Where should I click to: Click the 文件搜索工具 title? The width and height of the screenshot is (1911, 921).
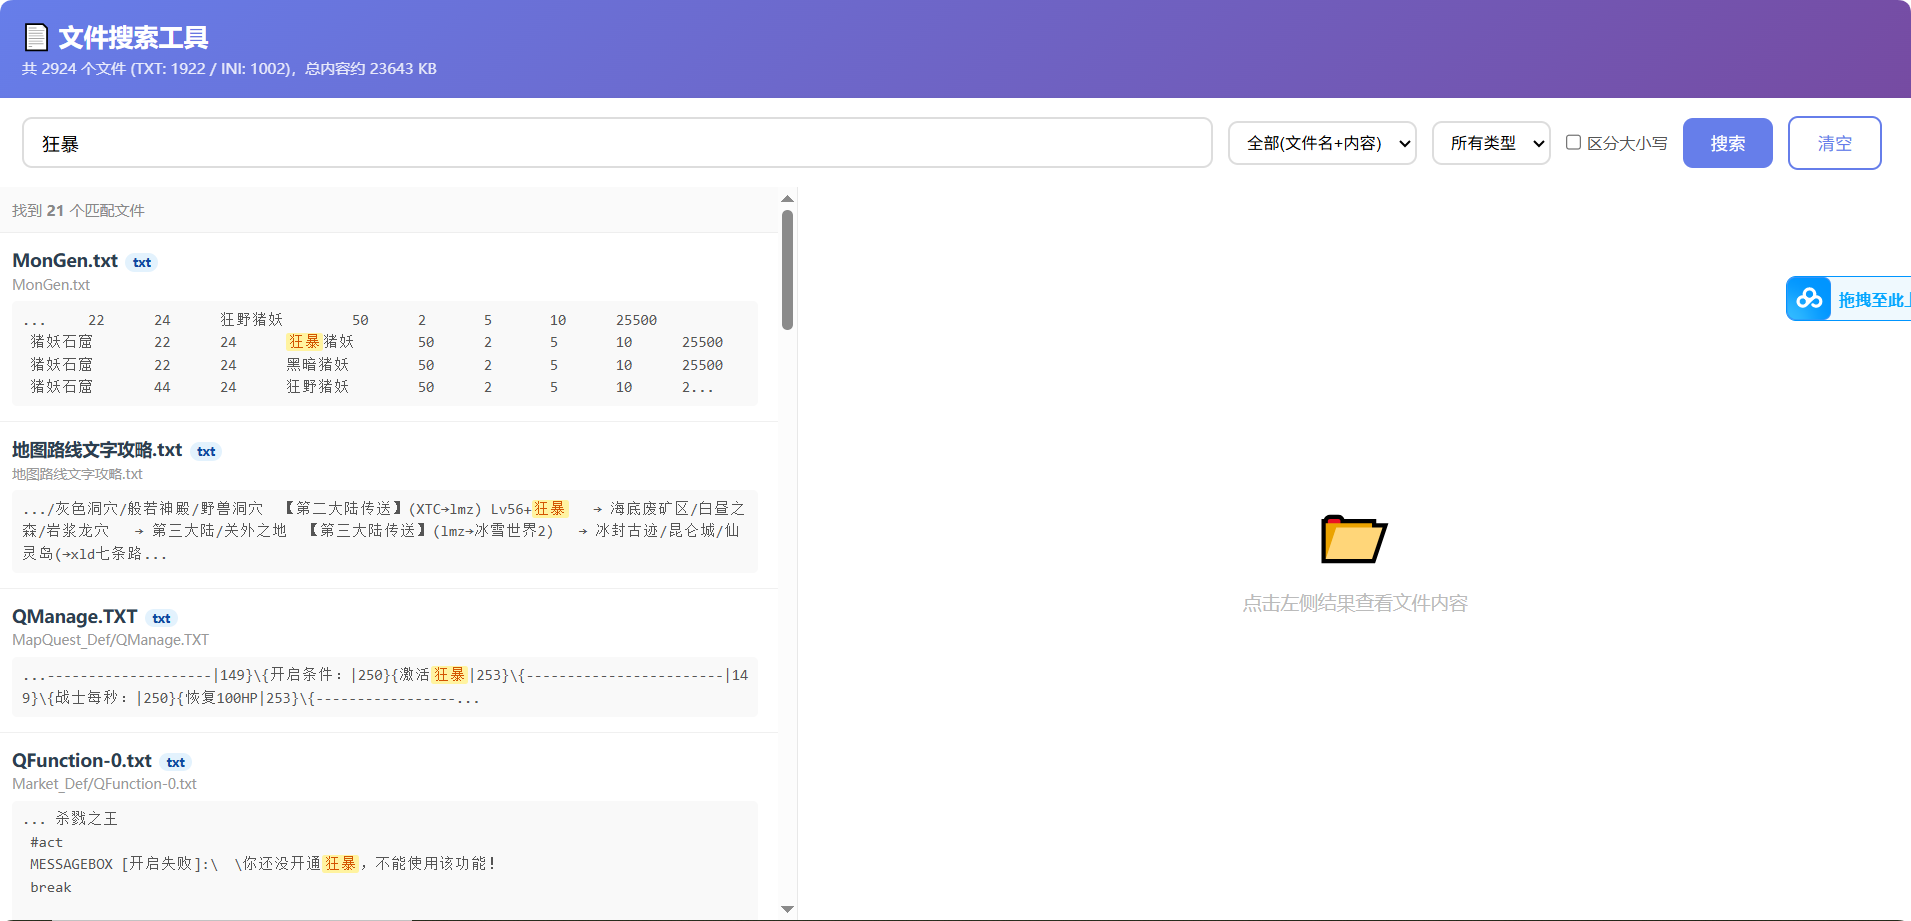pos(133,38)
